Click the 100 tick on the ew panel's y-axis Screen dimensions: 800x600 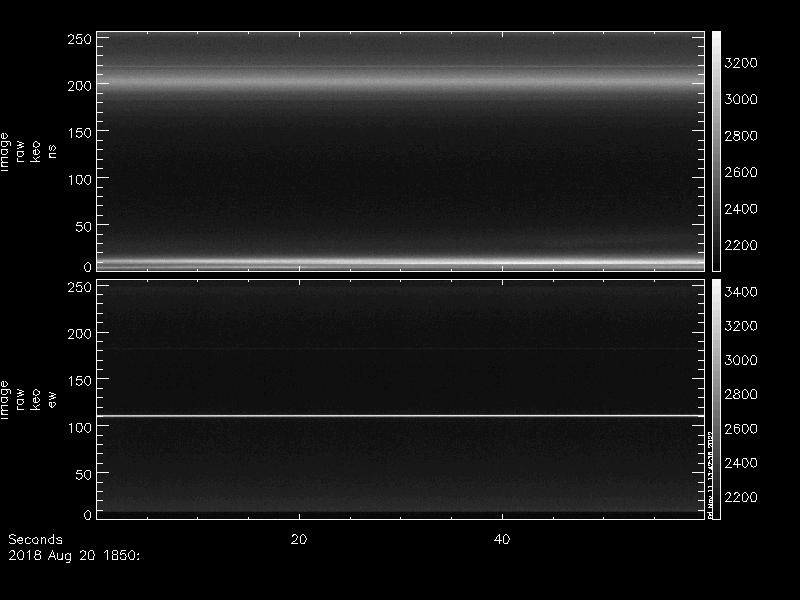80,426
